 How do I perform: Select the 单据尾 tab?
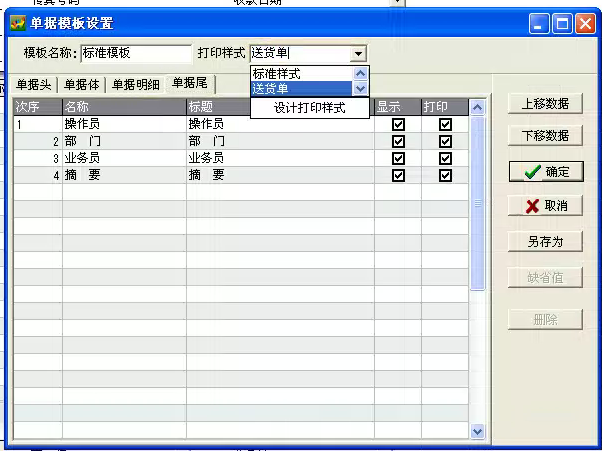(x=190, y=83)
